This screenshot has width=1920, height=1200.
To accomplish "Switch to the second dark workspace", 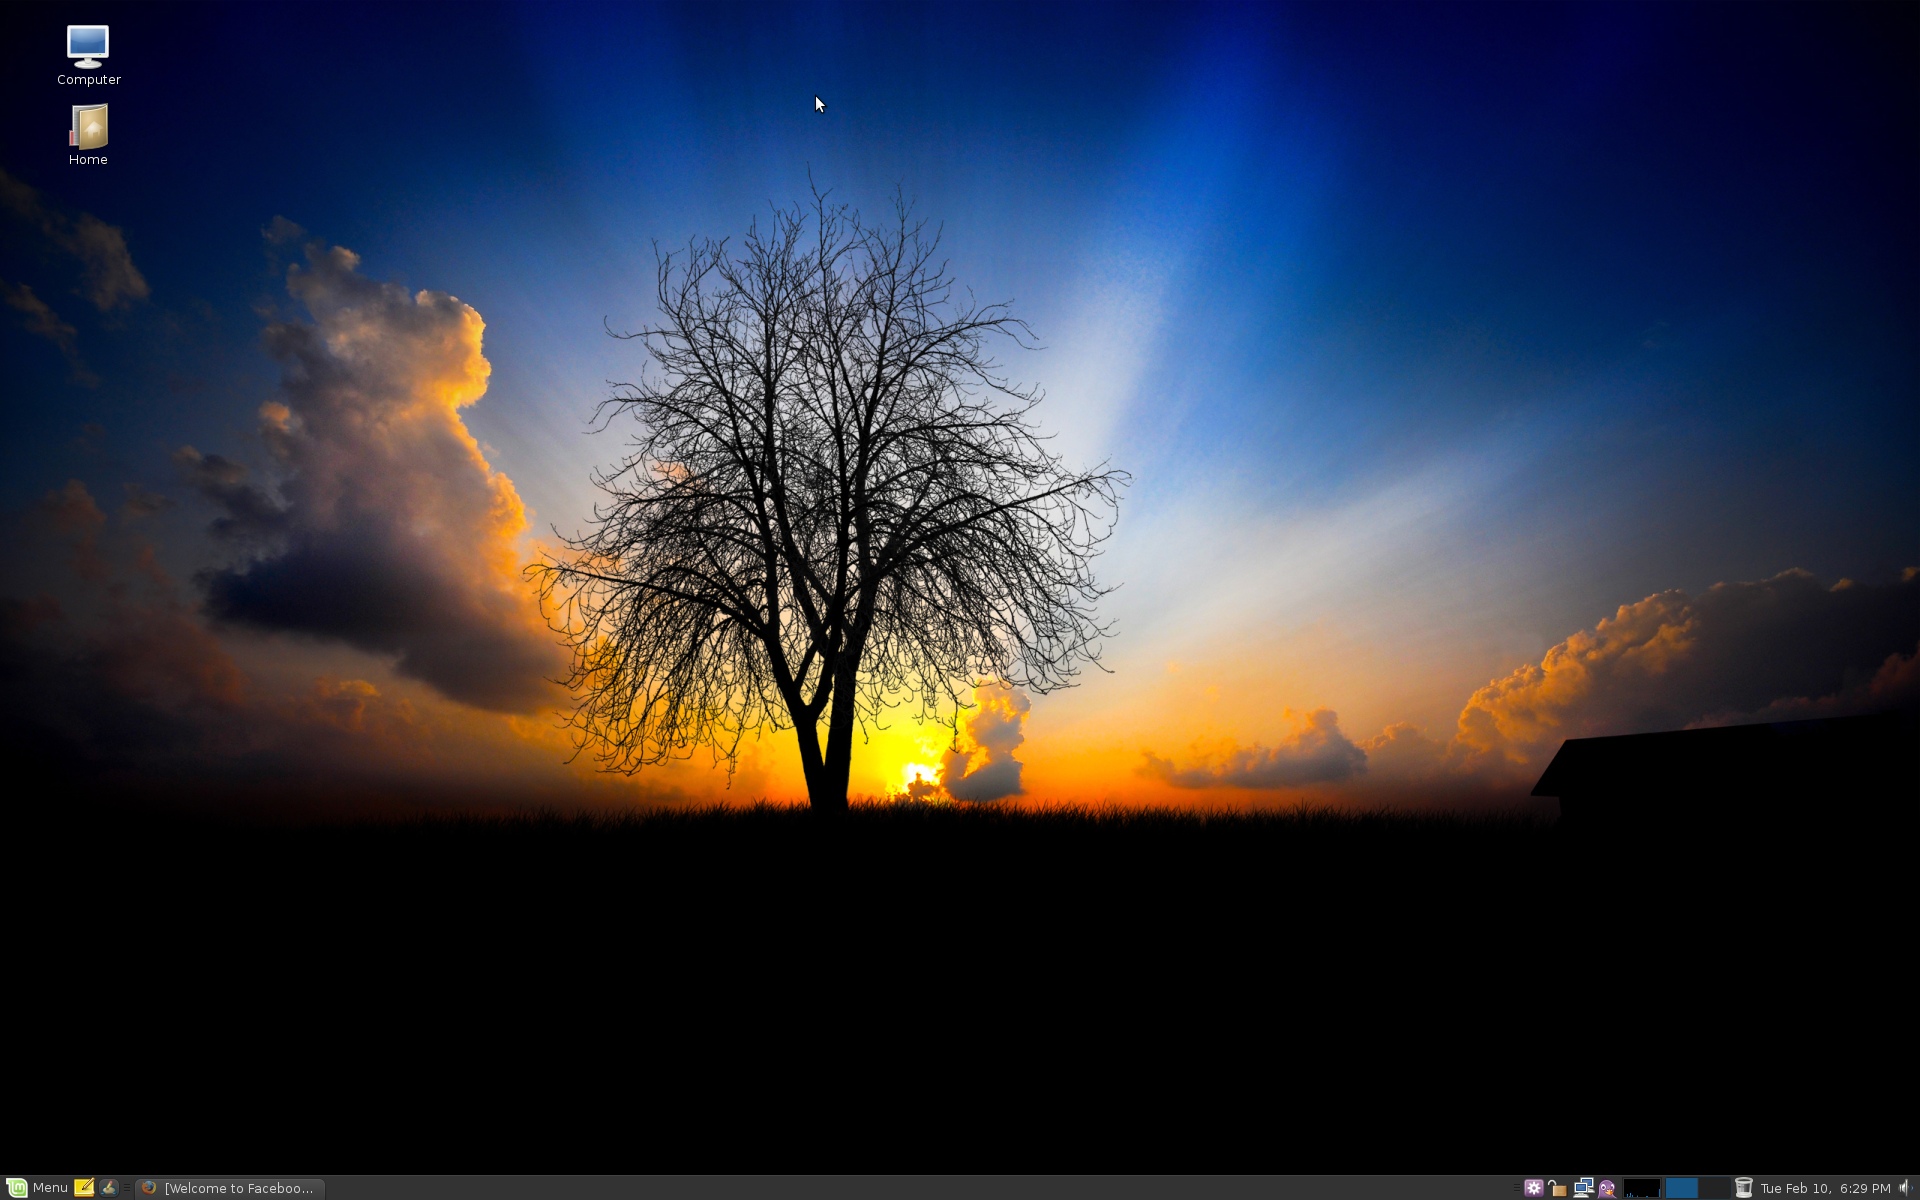I will (1713, 1188).
